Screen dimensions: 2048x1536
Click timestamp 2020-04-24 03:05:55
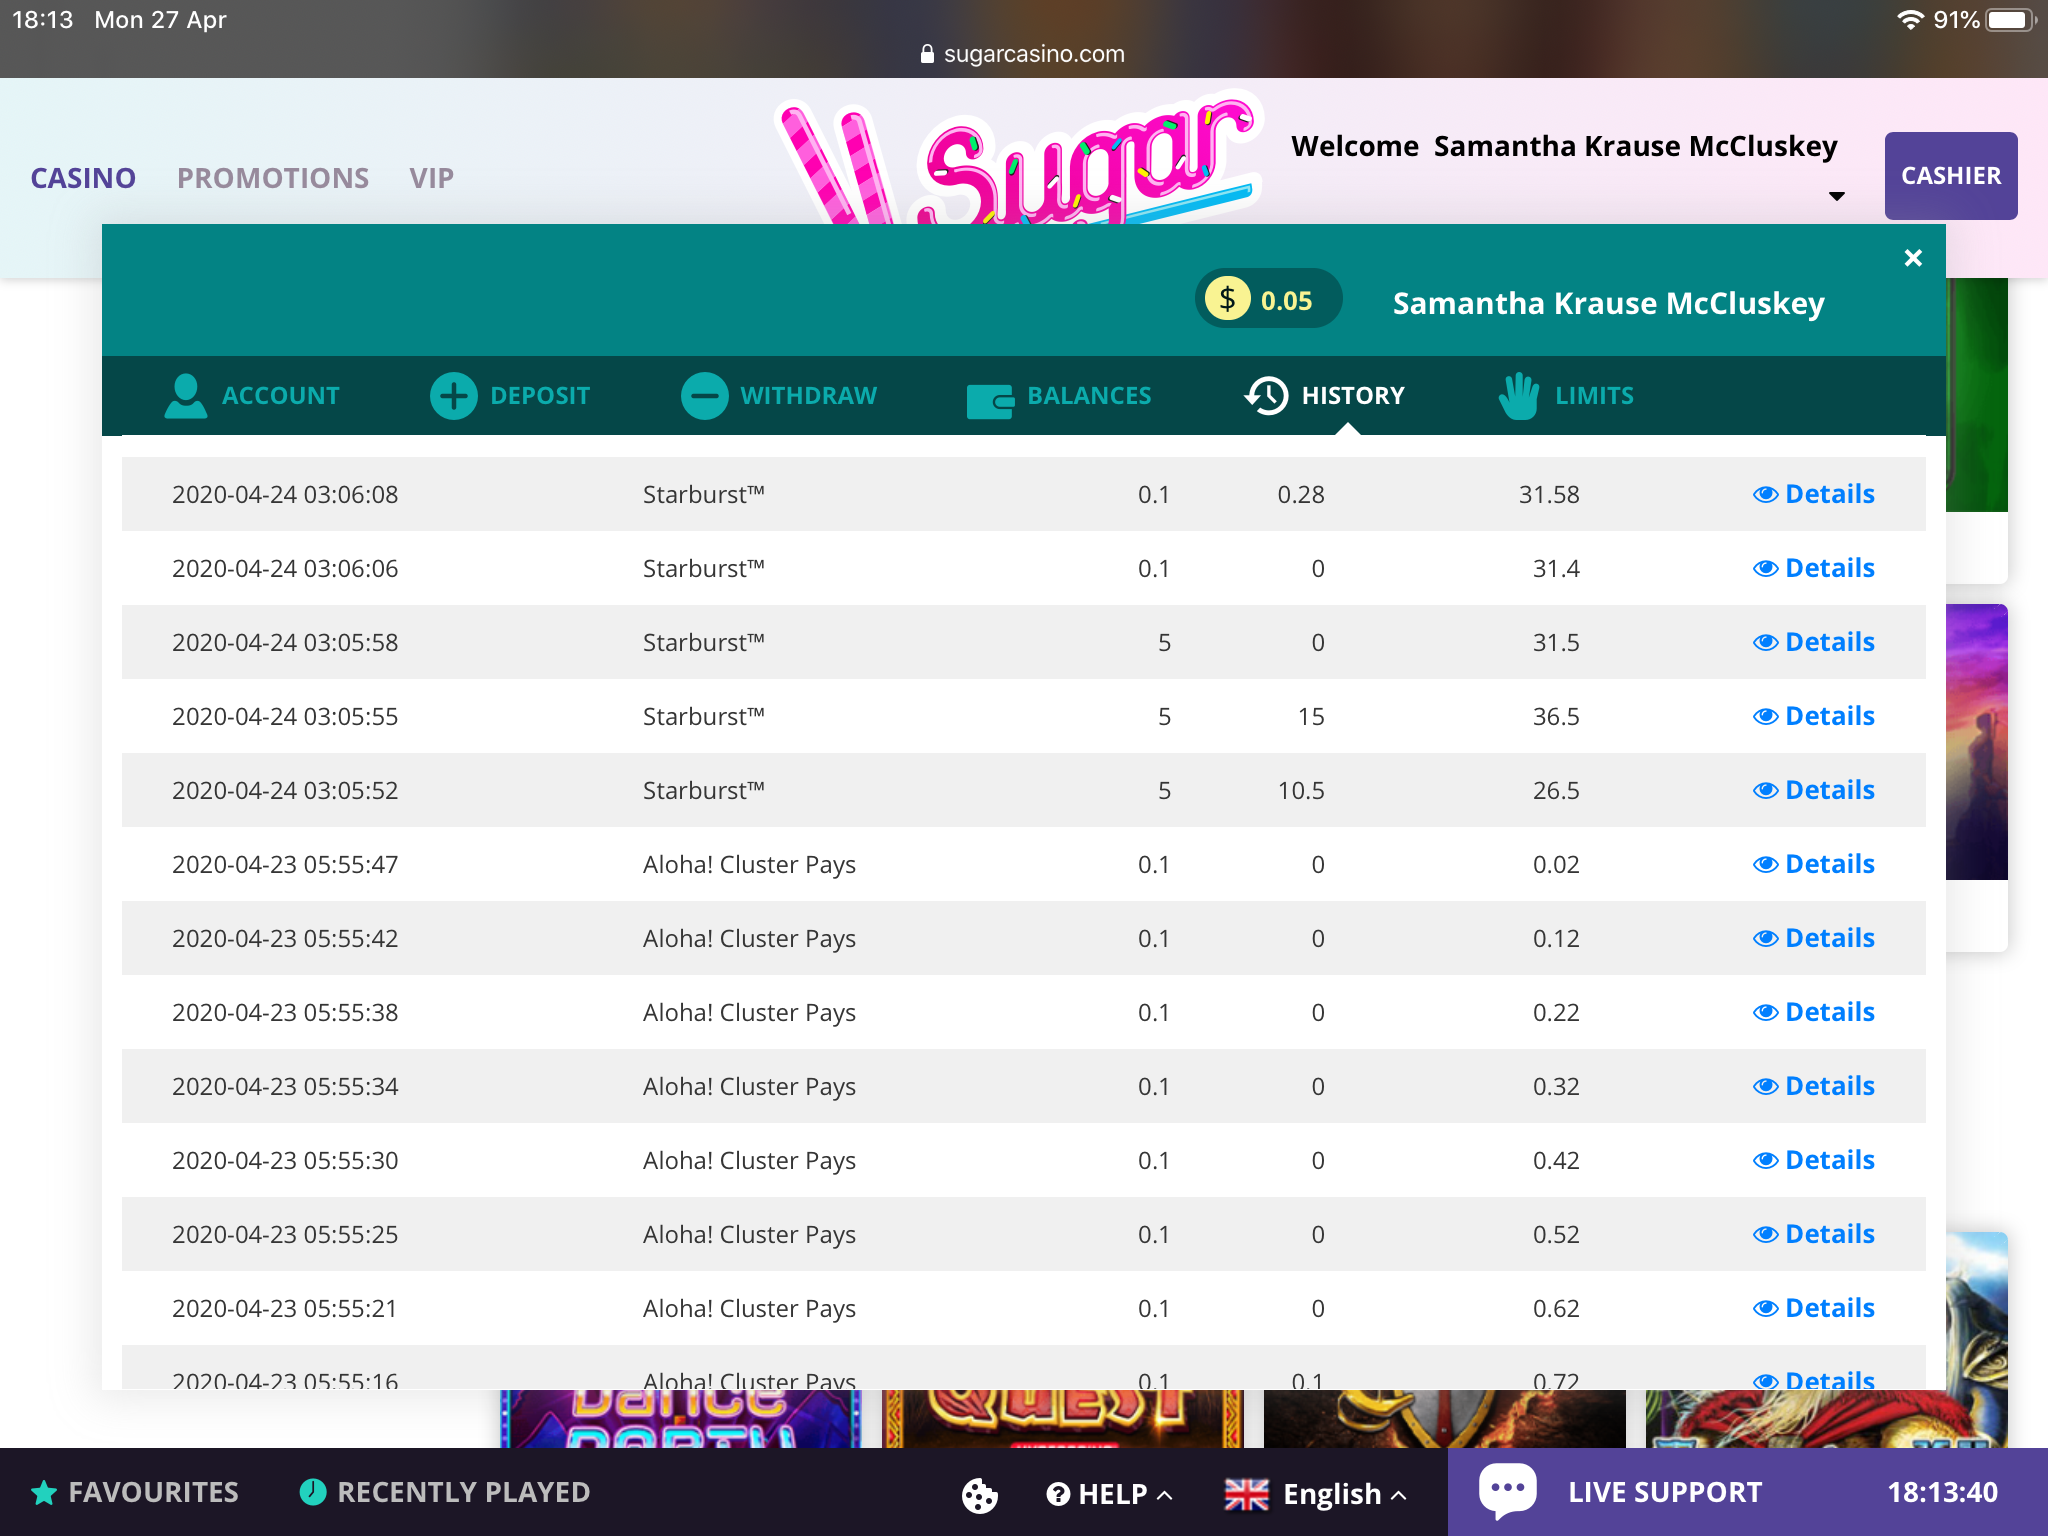pyautogui.click(x=285, y=717)
